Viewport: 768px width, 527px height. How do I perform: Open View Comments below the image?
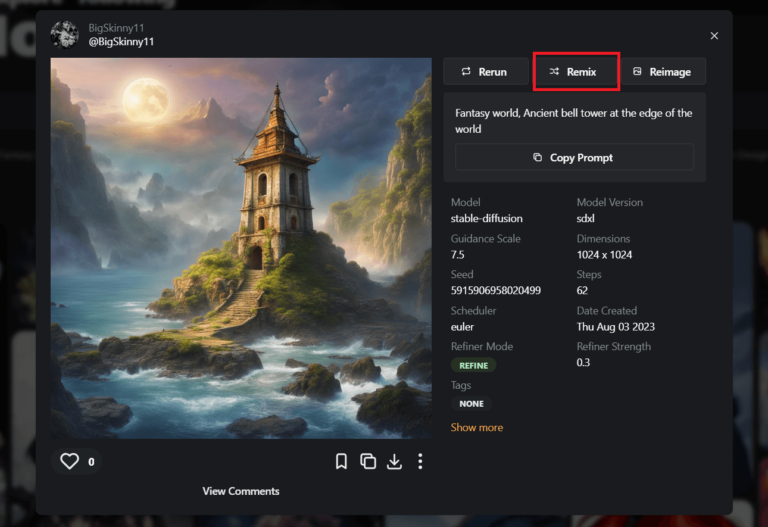tap(241, 491)
